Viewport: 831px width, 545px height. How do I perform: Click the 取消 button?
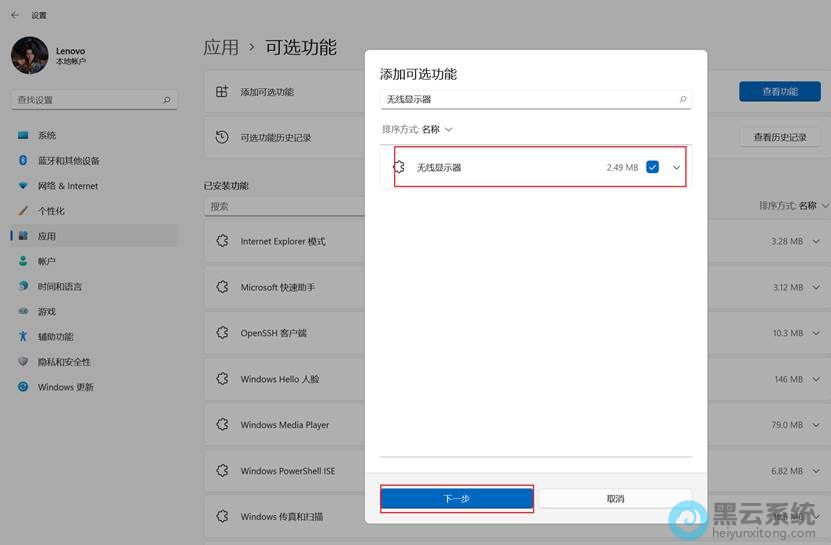pos(615,498)
